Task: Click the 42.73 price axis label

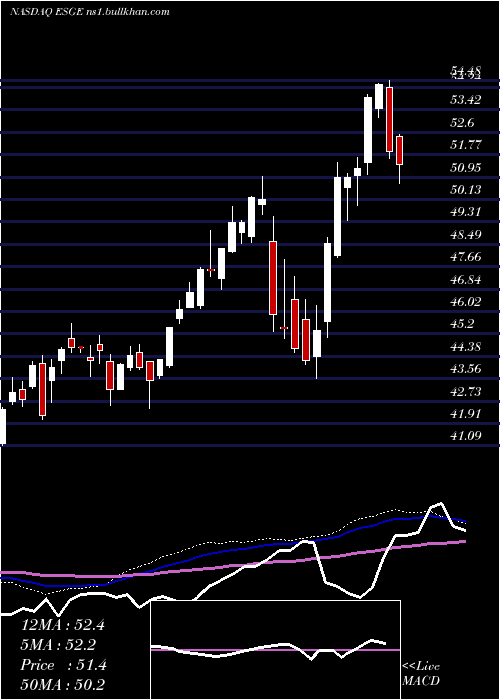Action: (466, 392)
